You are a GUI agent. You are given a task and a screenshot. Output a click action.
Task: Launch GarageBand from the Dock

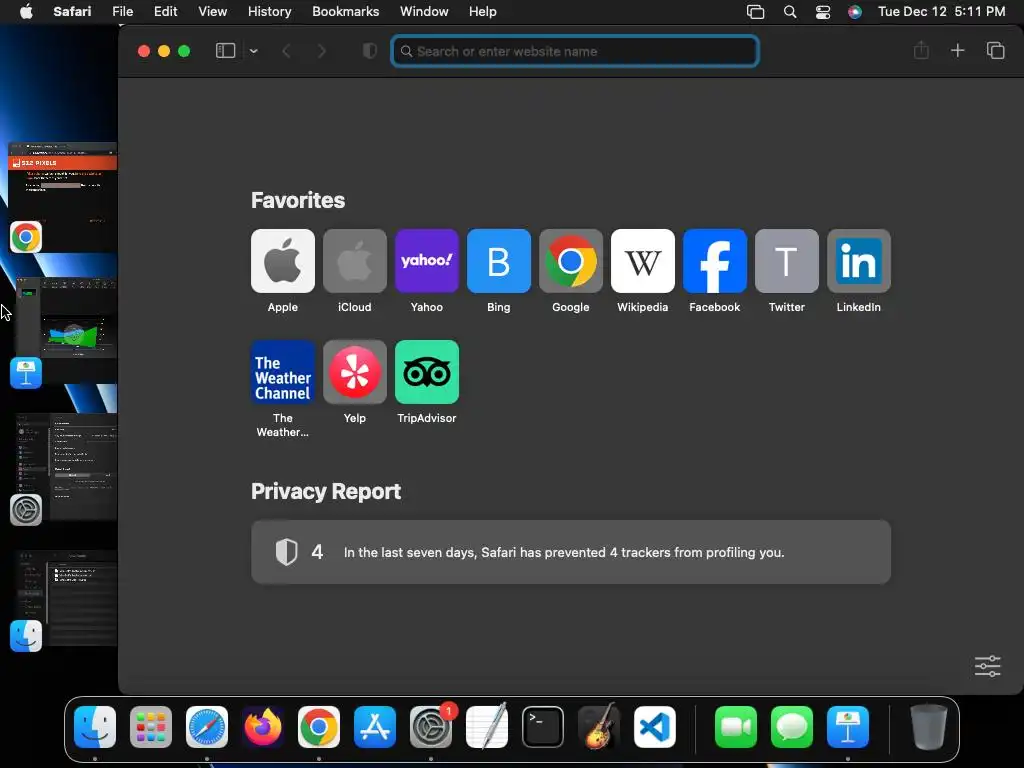[599, 725]
